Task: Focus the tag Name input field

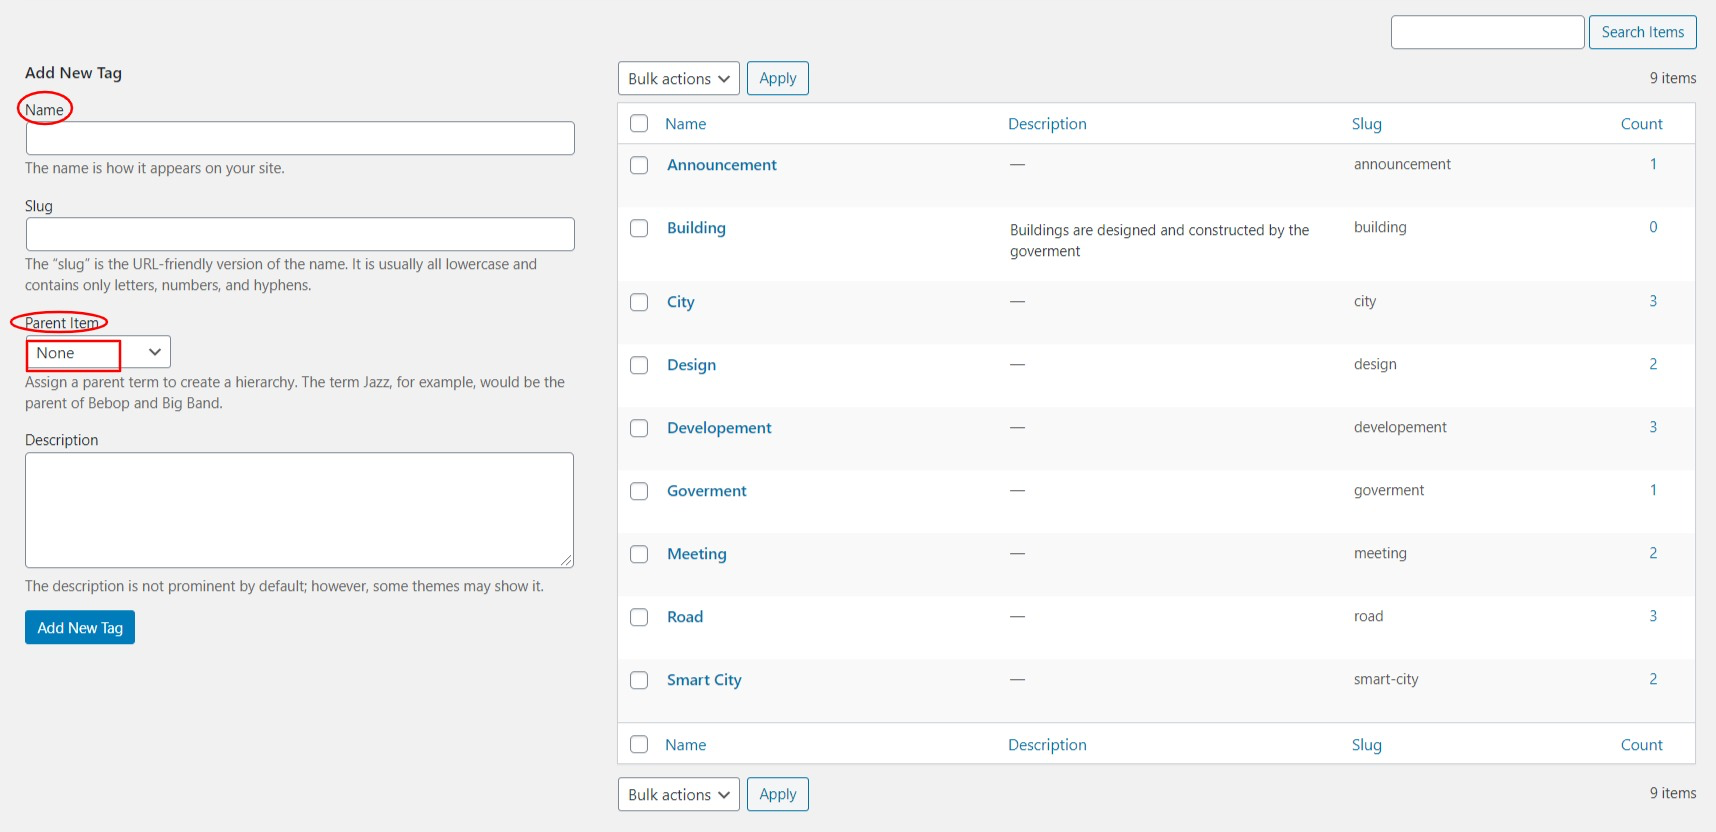Action: point(300,138)
